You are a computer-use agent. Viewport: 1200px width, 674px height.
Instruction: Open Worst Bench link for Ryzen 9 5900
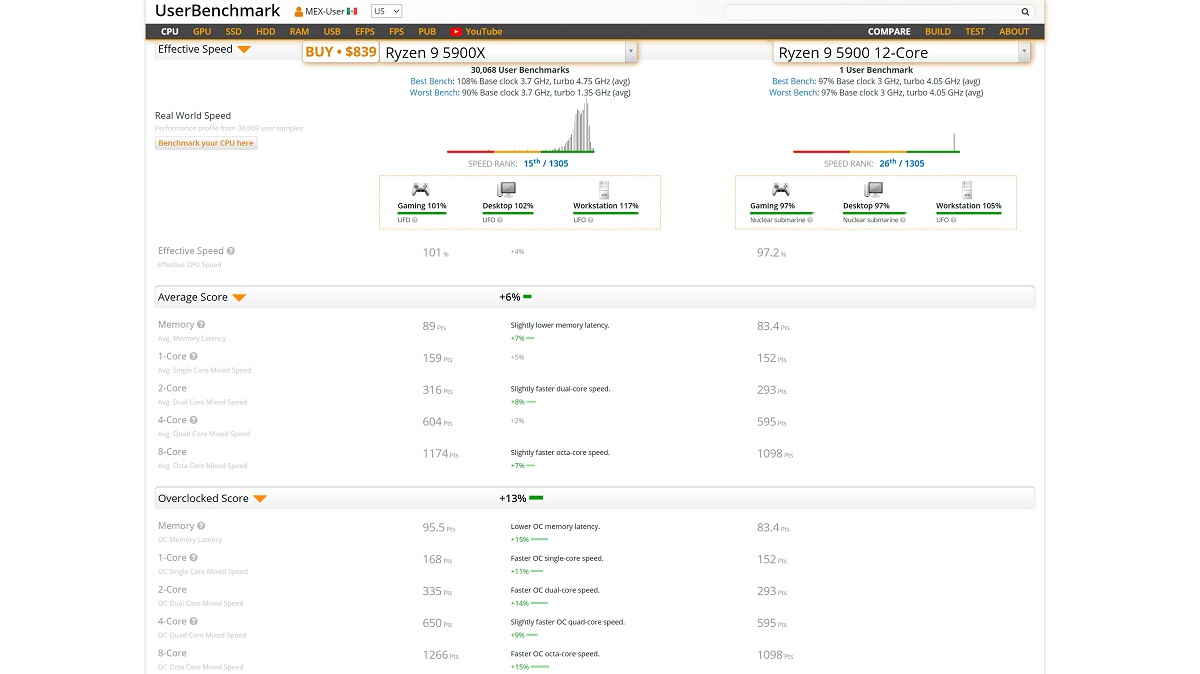pyautogui.click(x=793, y=93)
